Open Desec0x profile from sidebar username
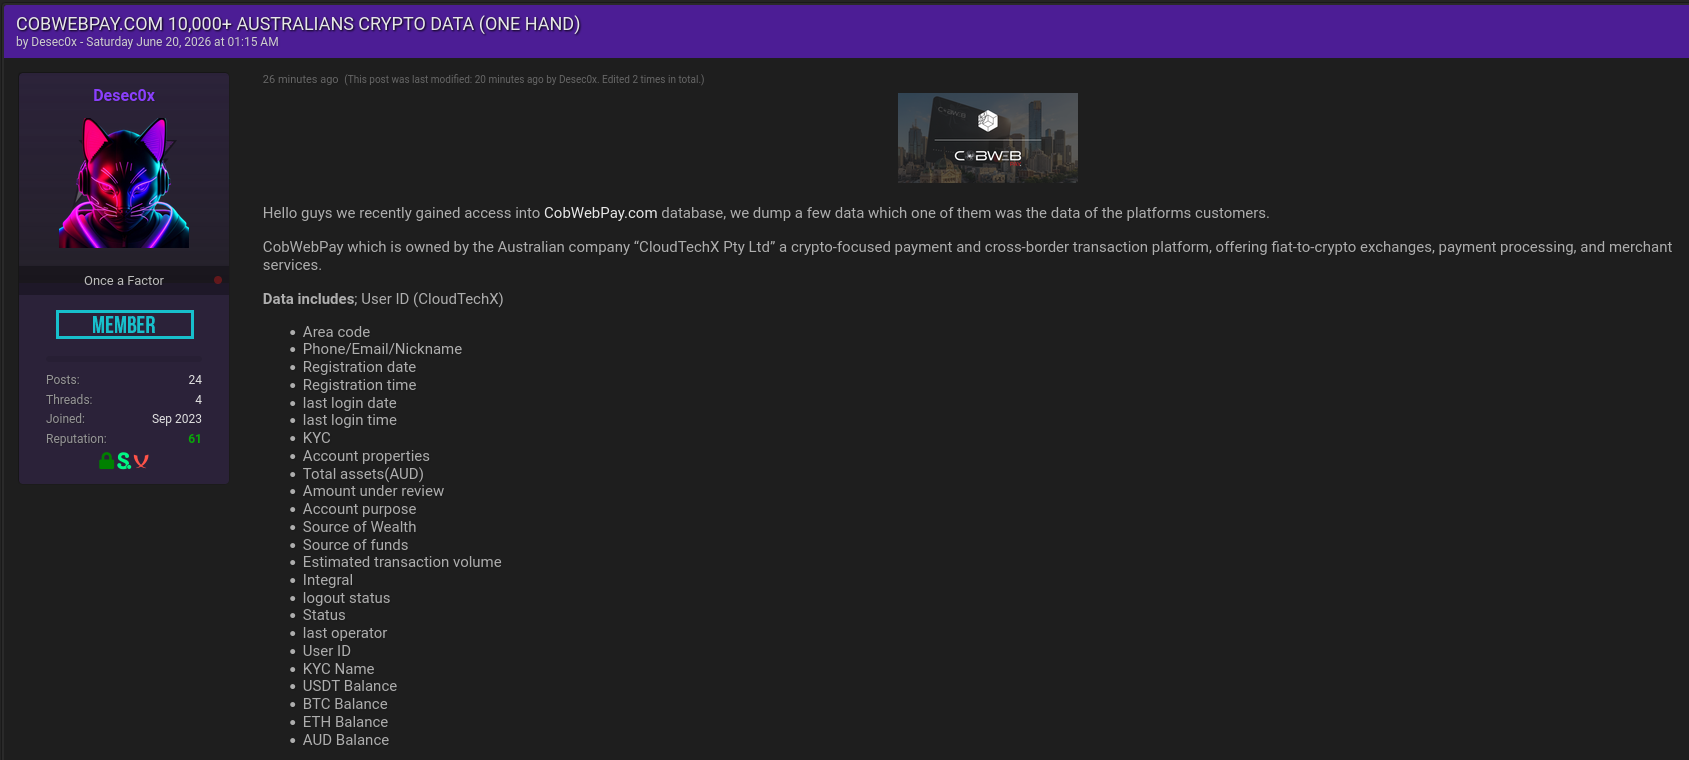The height and width of the screenshot is (760, 1689). 124,95
